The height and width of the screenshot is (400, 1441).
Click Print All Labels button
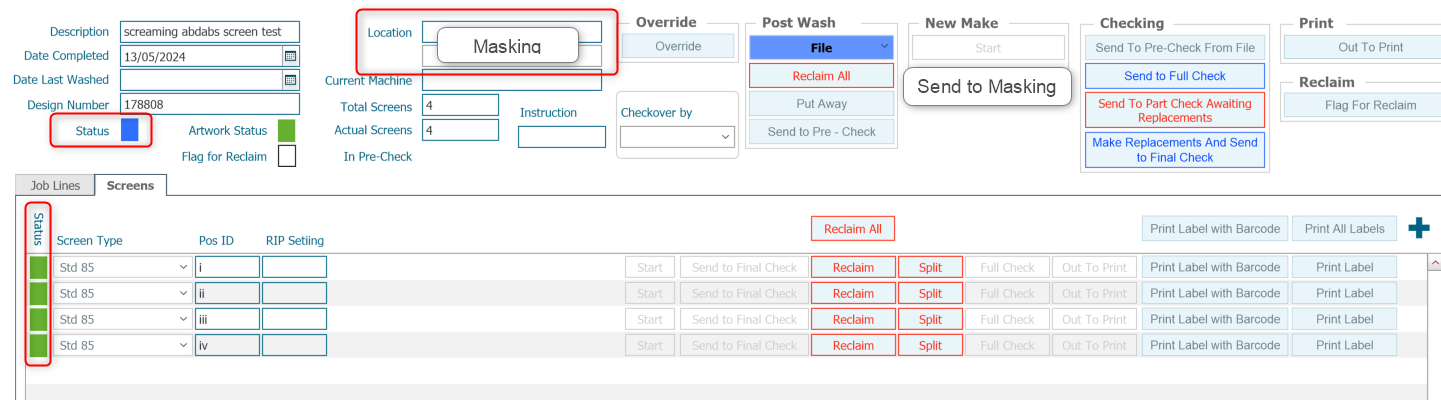[1344, 229]
